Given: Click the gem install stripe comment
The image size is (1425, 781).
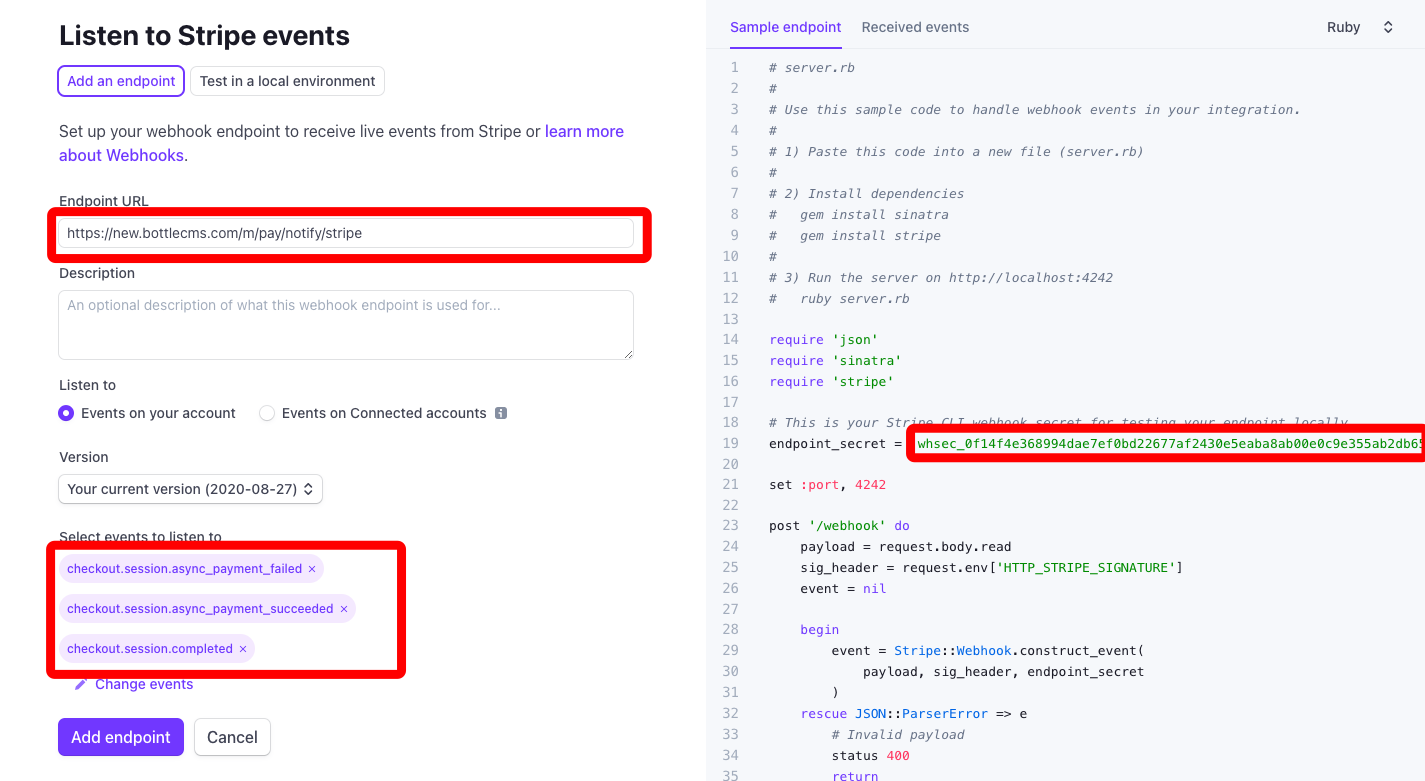Looking at the screenshot, I should click(855, 235).
